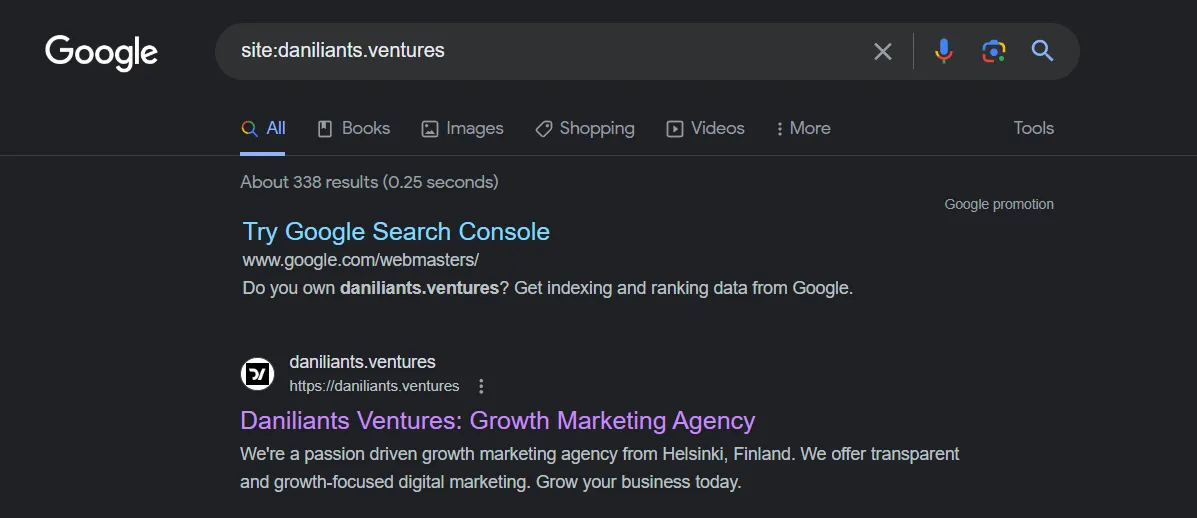The width and height of the screenshot is (1197, 518).
Task: Click the Daniliants Ventures site favicon
Action: pos(257,374)
